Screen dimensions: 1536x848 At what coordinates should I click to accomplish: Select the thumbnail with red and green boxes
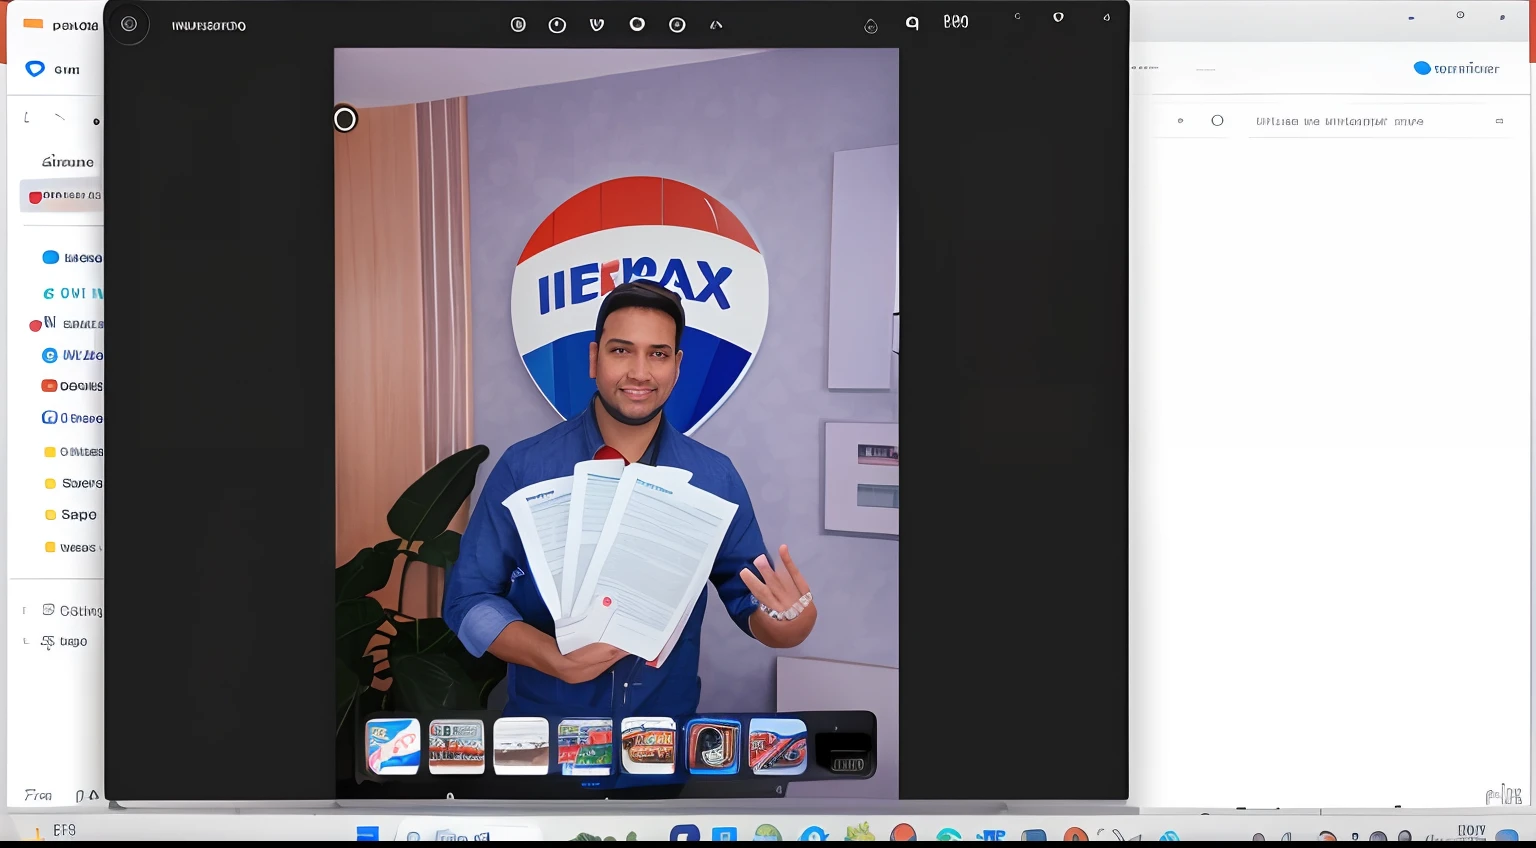[585, 746]
